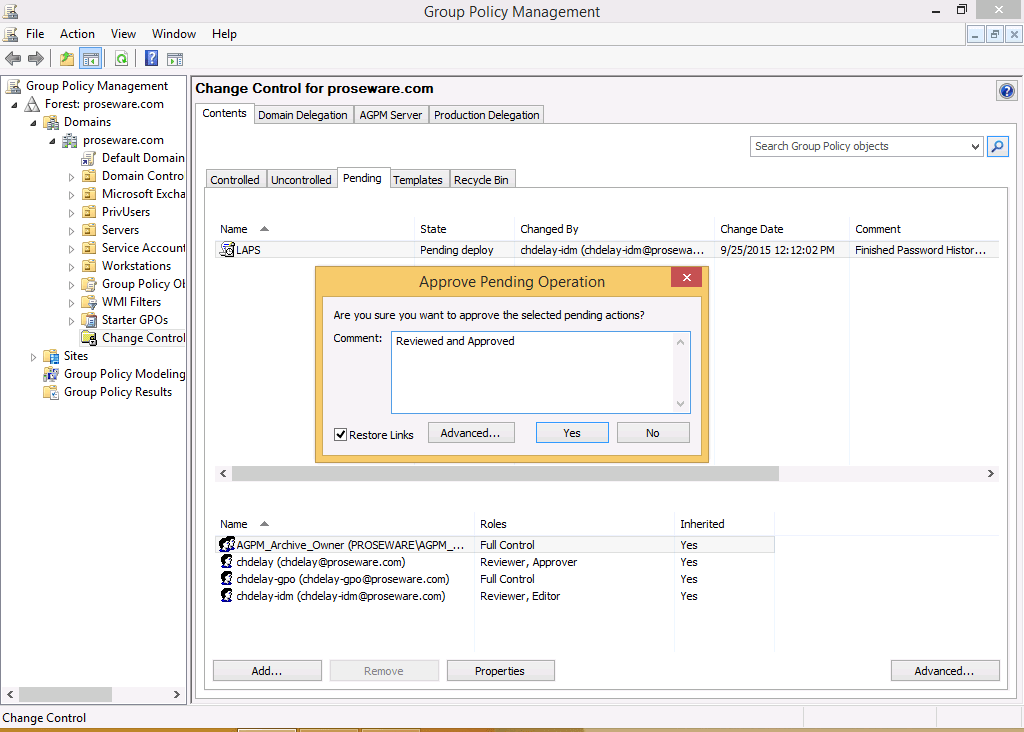Open the Action menu
1024x732 pixels.
tap(77, 34)
